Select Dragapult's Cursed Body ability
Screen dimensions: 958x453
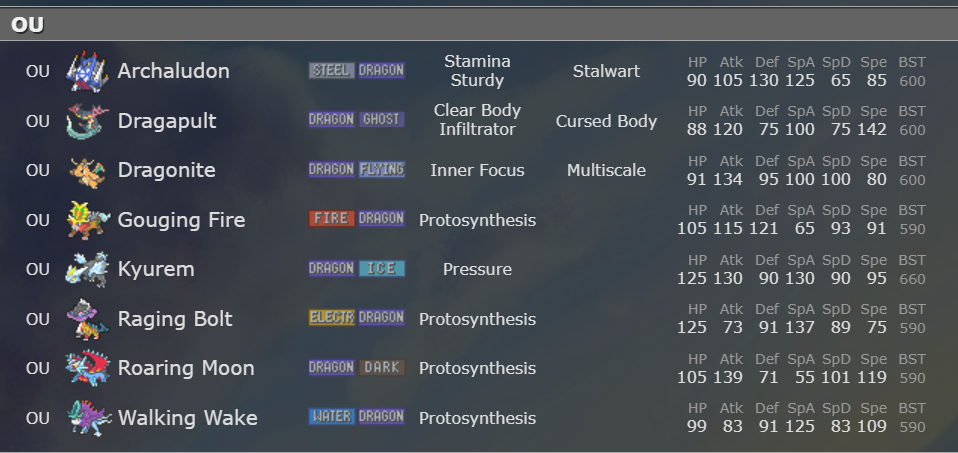click(606, 121)
